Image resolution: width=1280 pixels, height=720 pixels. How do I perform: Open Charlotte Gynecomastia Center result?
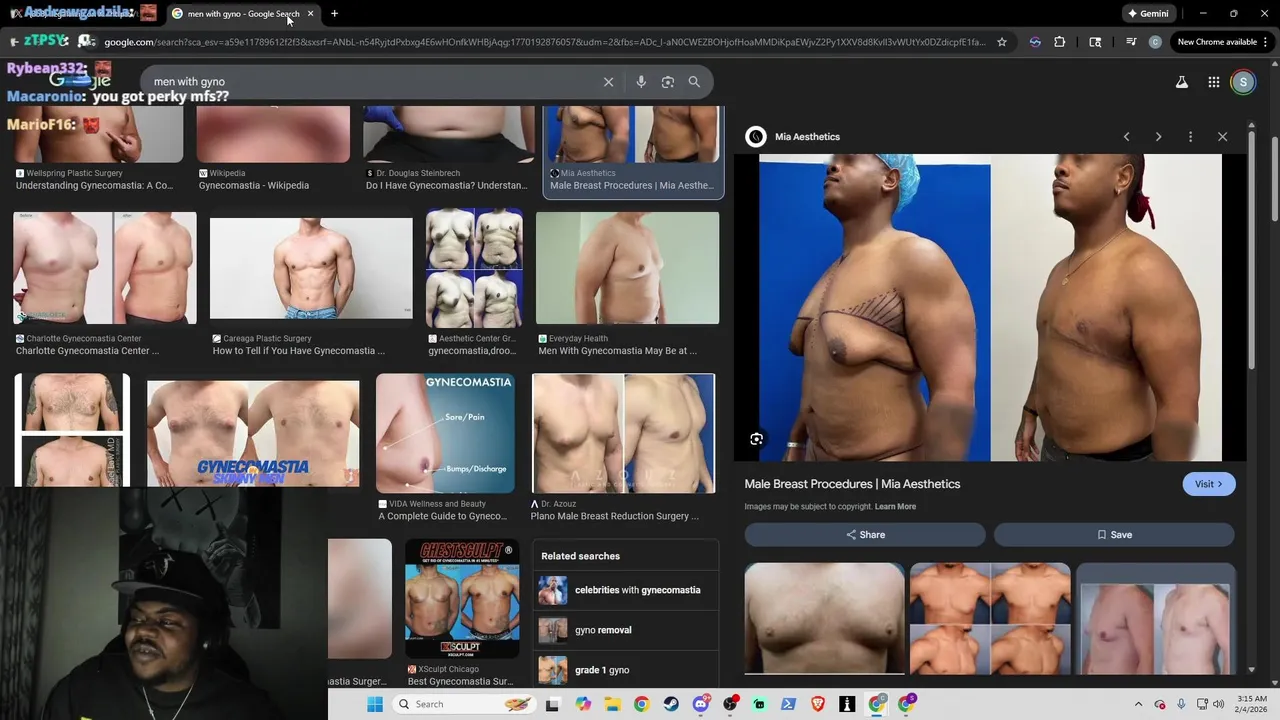pos(105,284)
